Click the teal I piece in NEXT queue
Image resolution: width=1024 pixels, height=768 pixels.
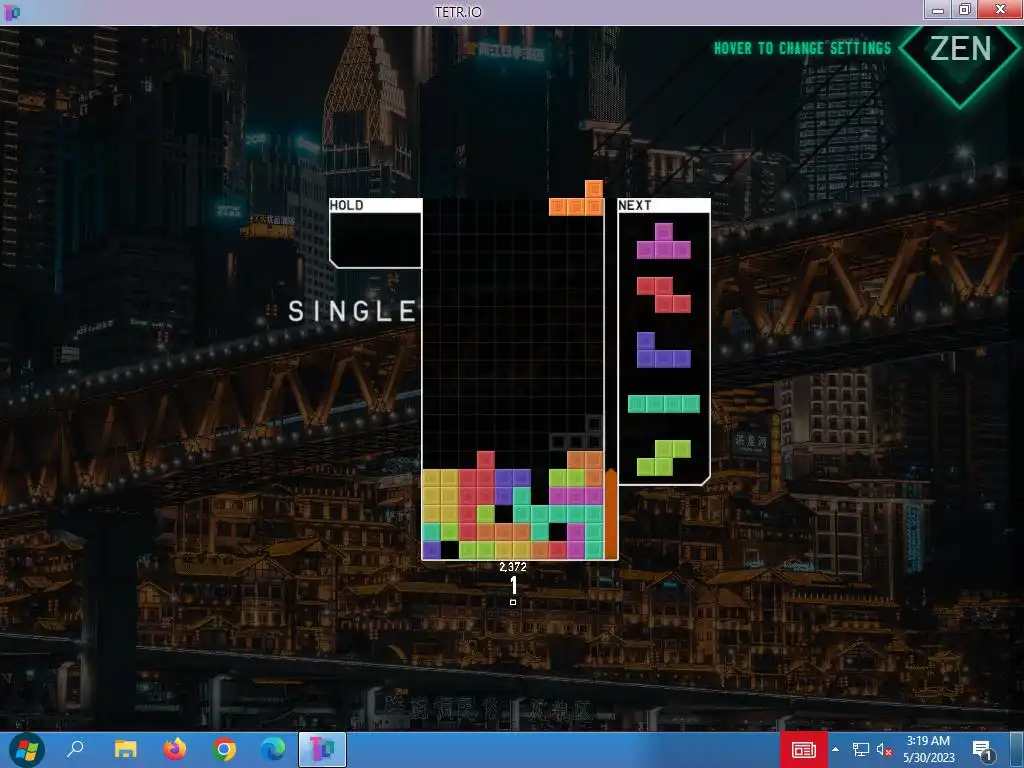tap(664, 404)
